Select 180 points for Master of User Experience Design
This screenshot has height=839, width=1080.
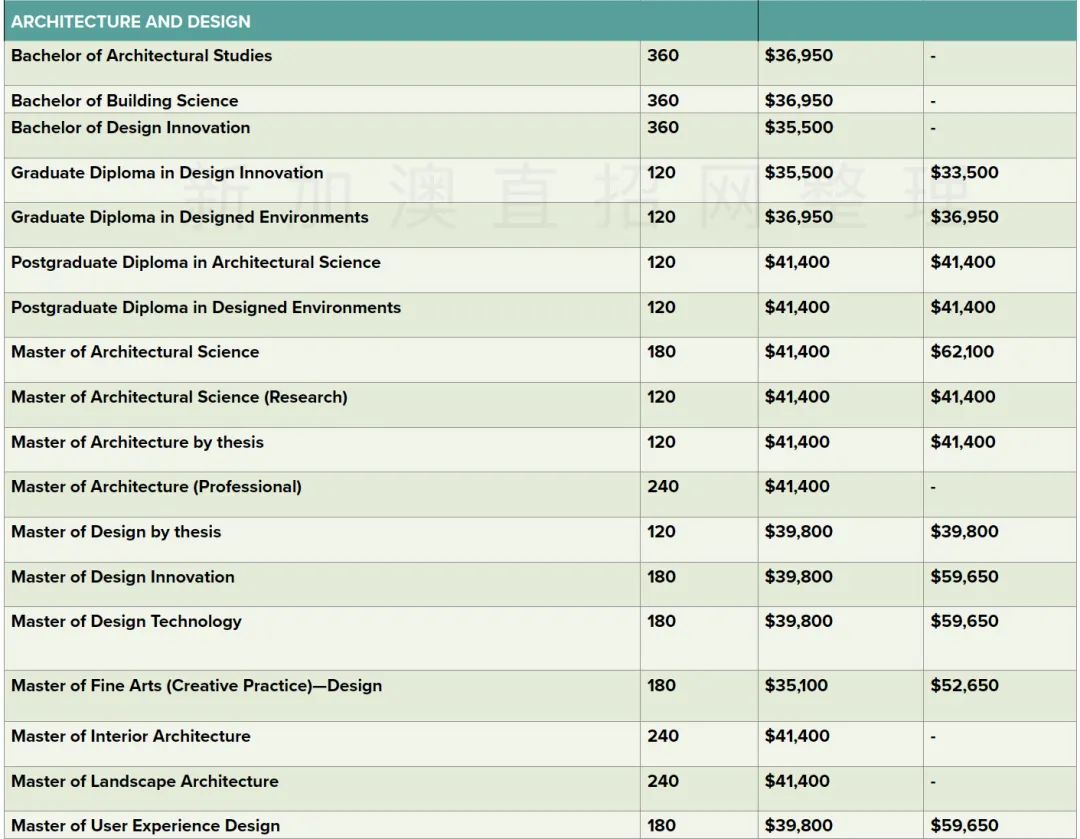pyautogui.click(x=661, y=825)
